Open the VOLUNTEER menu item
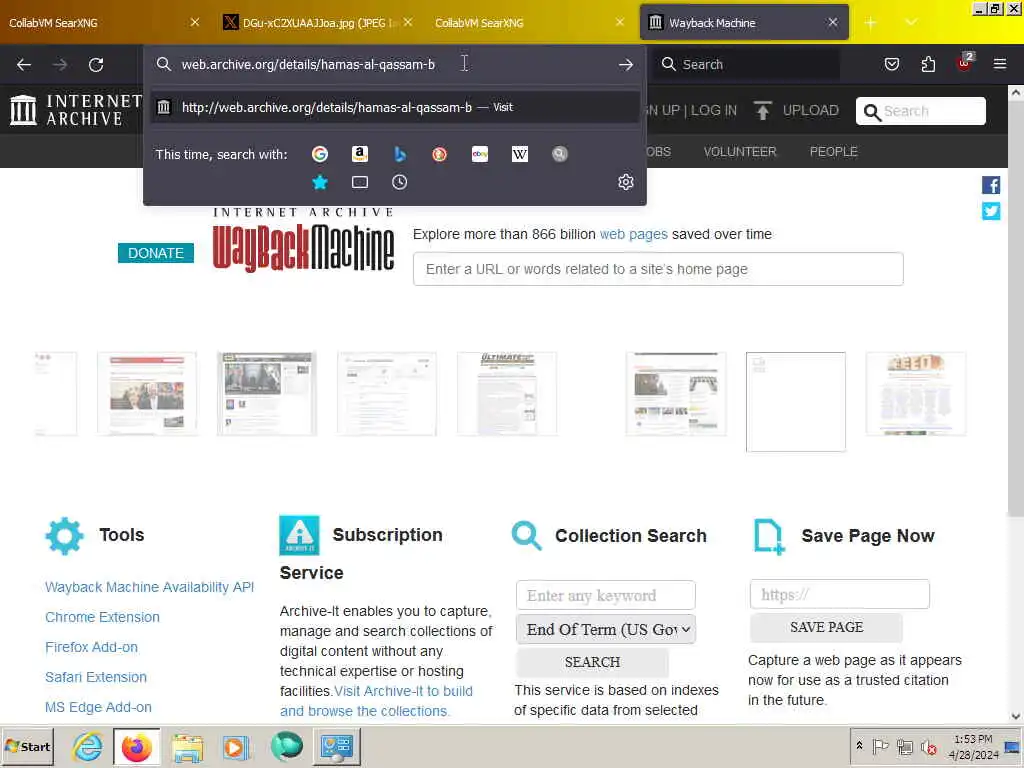This screenshot has width=1024, height=768. (740, 152)
